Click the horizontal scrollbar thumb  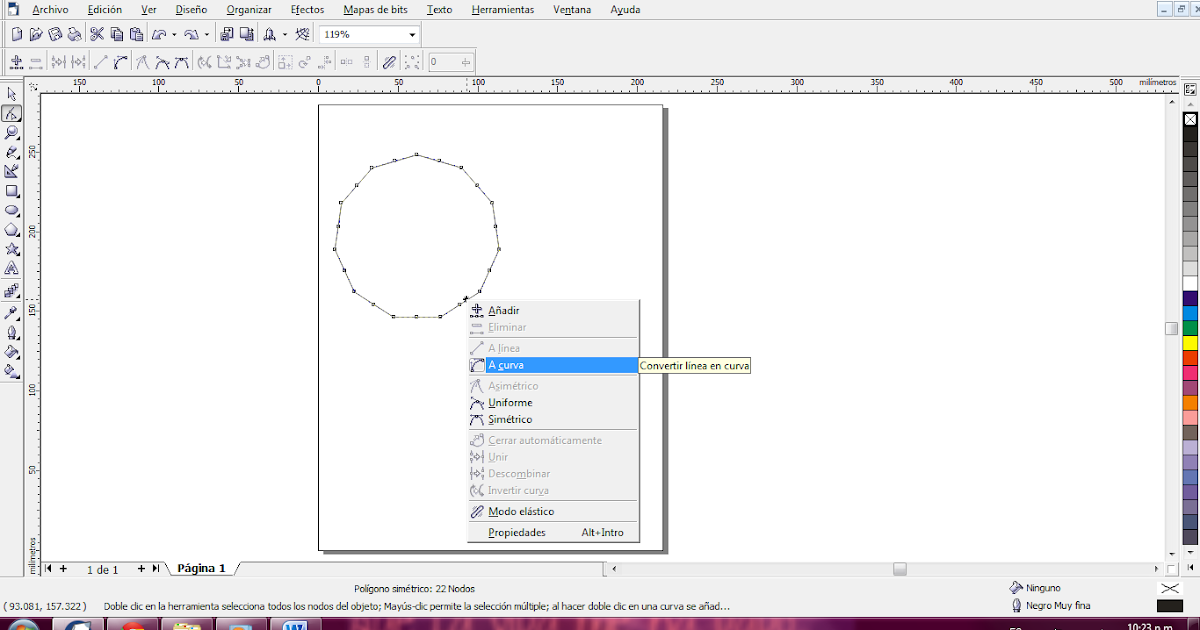coord(900,568)
